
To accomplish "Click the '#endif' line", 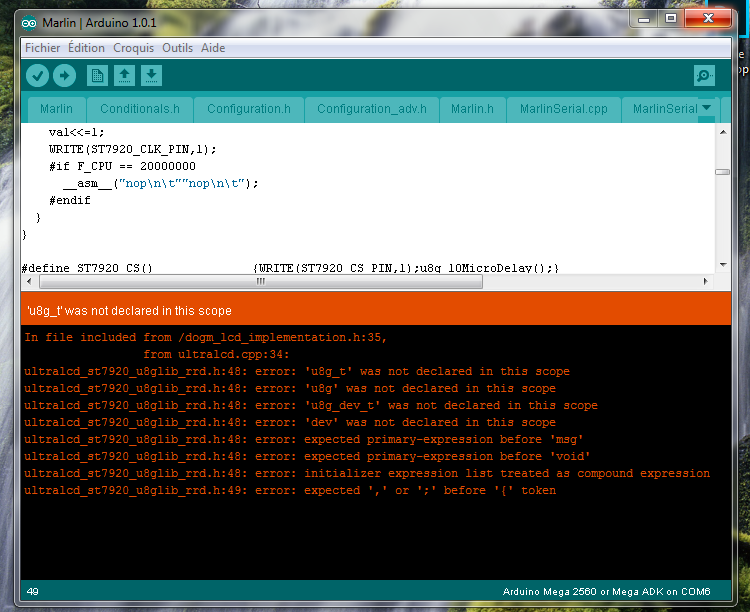I will pyautogui.click(x=69, y=200).
